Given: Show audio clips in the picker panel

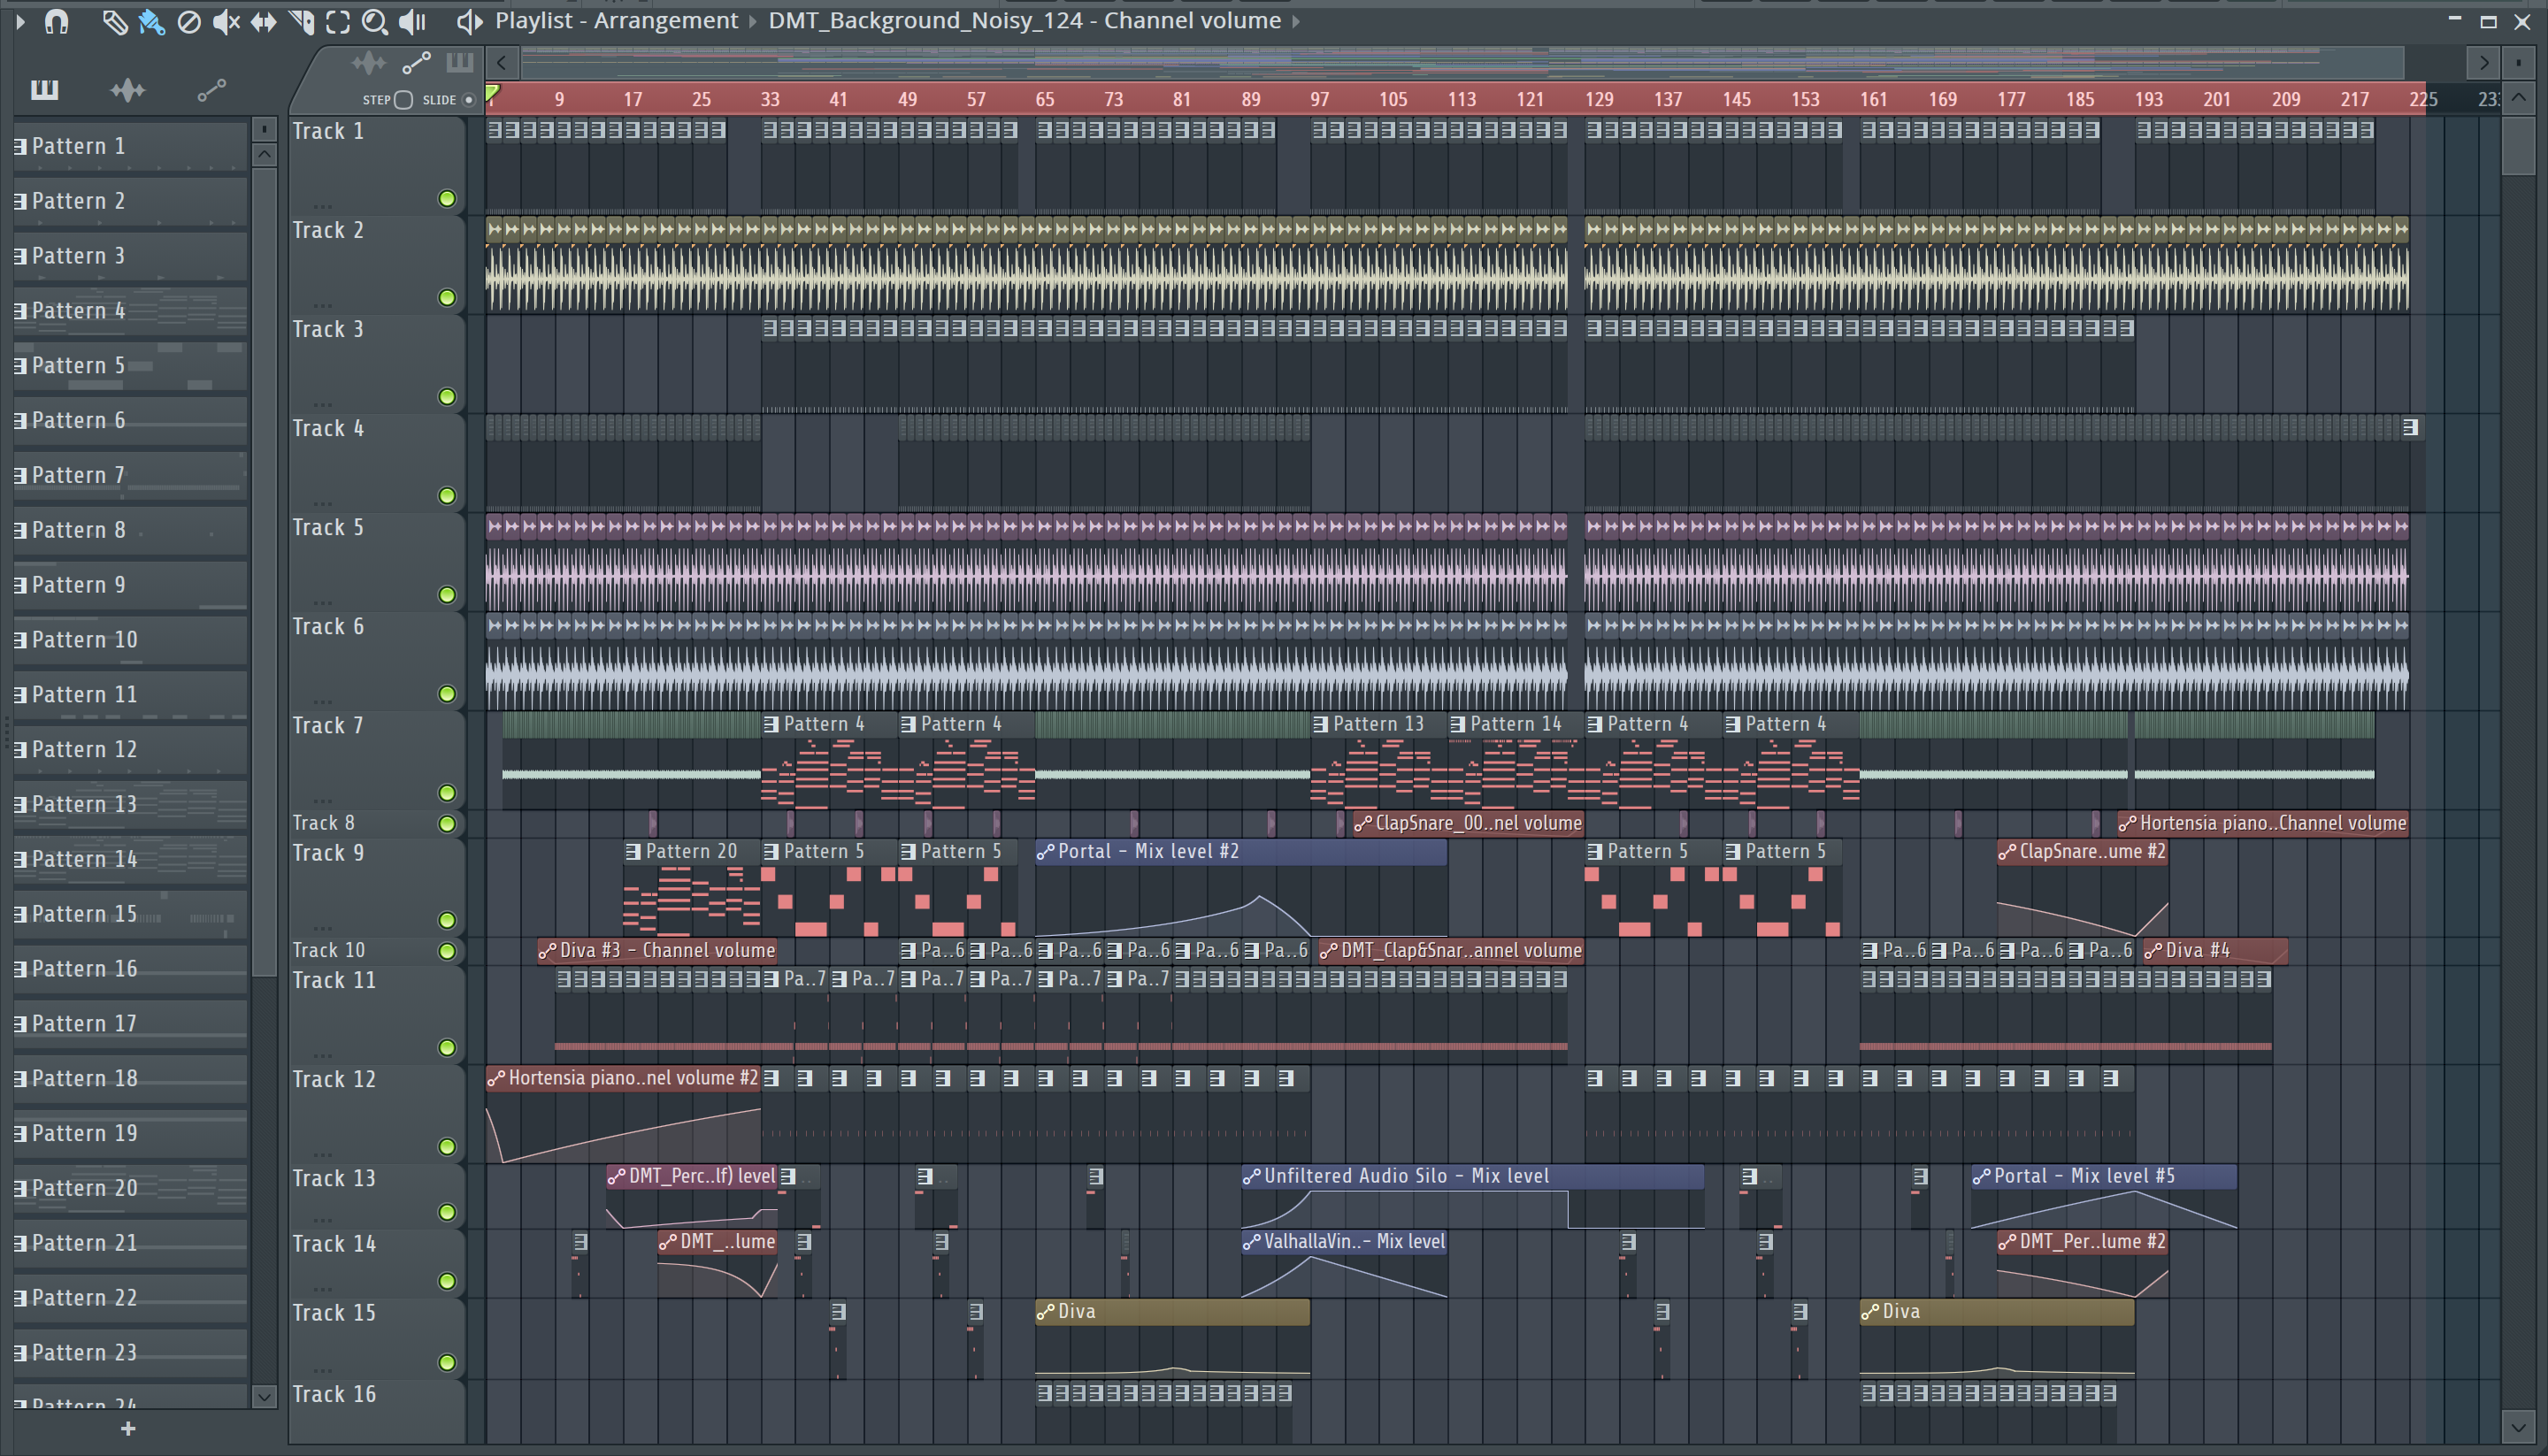Looking at the screenshot, I should pos(127,91).
